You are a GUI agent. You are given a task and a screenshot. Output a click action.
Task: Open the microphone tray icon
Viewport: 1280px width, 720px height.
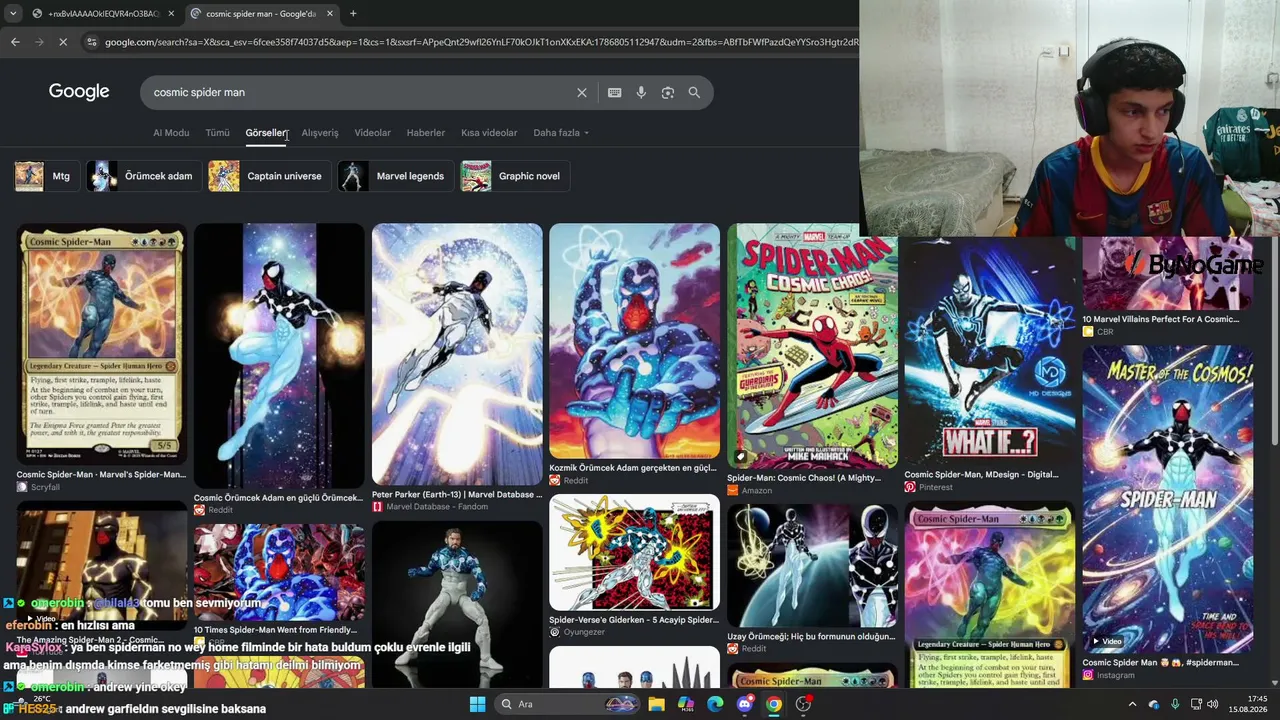click(1175, 704)
